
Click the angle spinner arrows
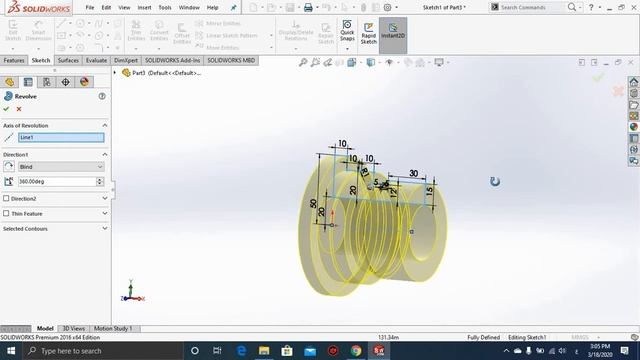[x=100, y=181]
